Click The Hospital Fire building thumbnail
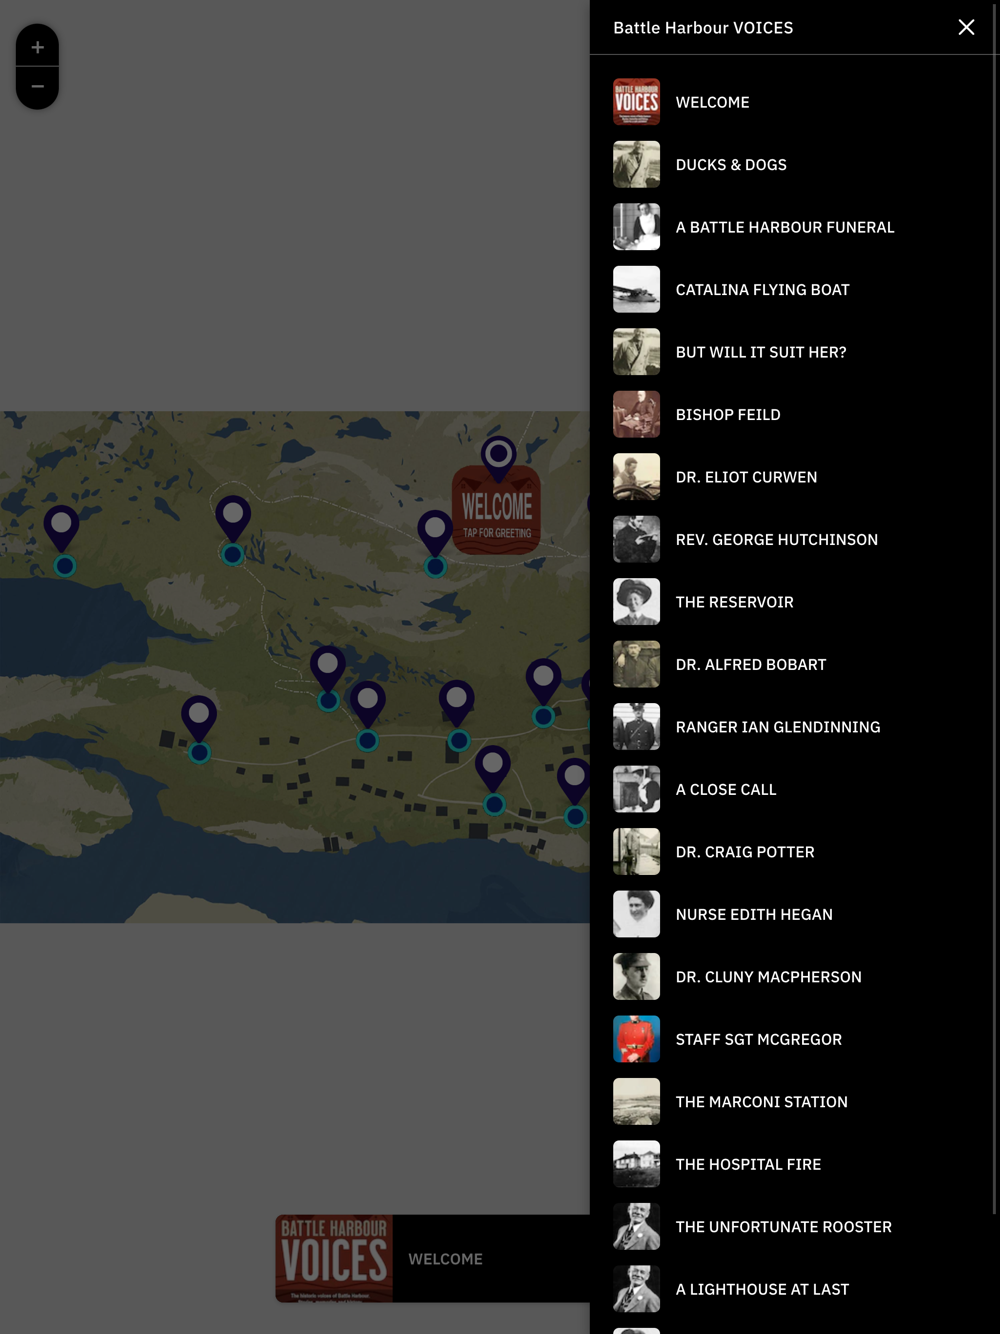This screenshot has height=1334, width=1000. pyautogui.click(x=636, y=1164)
